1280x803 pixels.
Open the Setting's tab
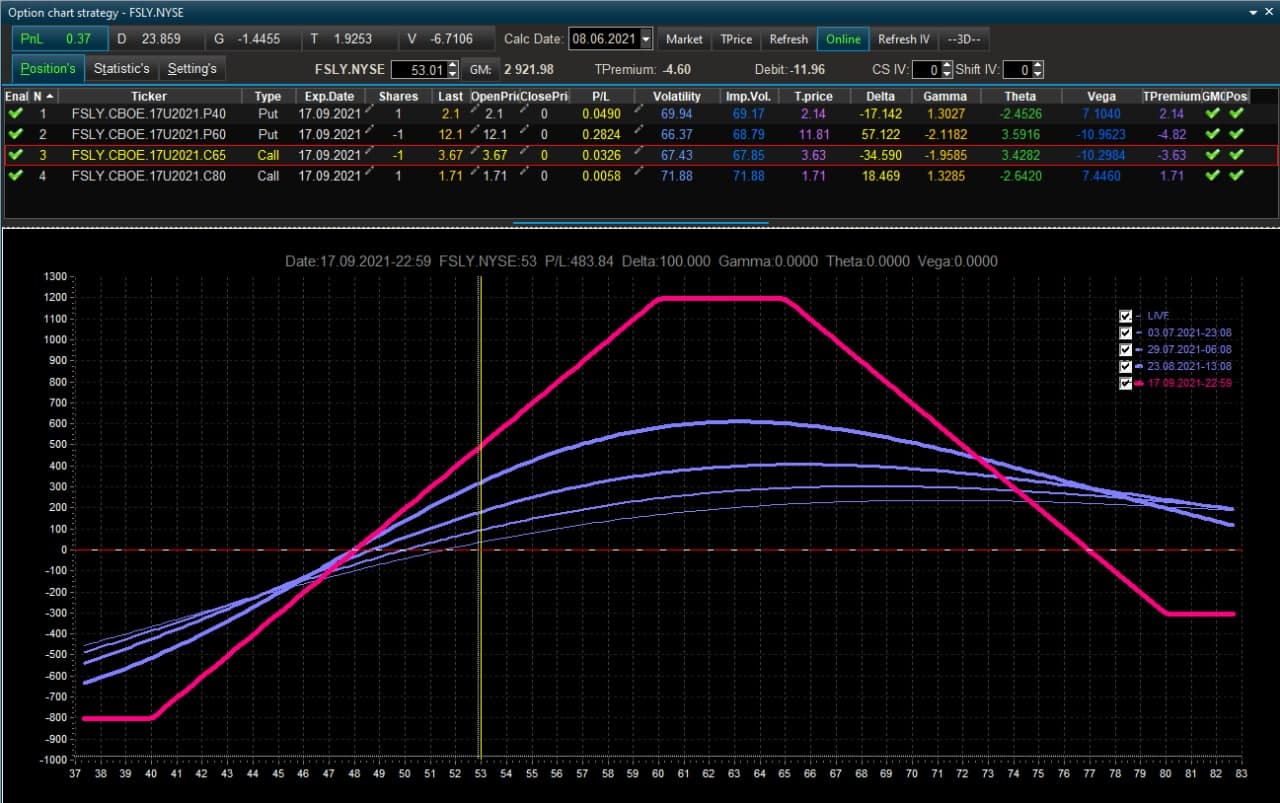point(192,69)
